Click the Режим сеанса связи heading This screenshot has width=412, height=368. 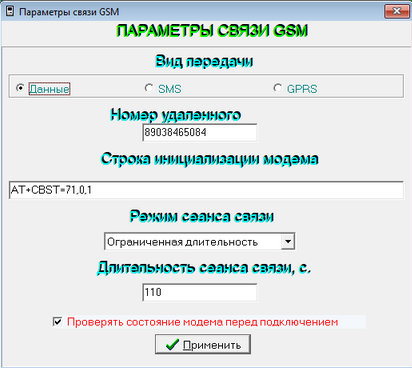(202, 217)
